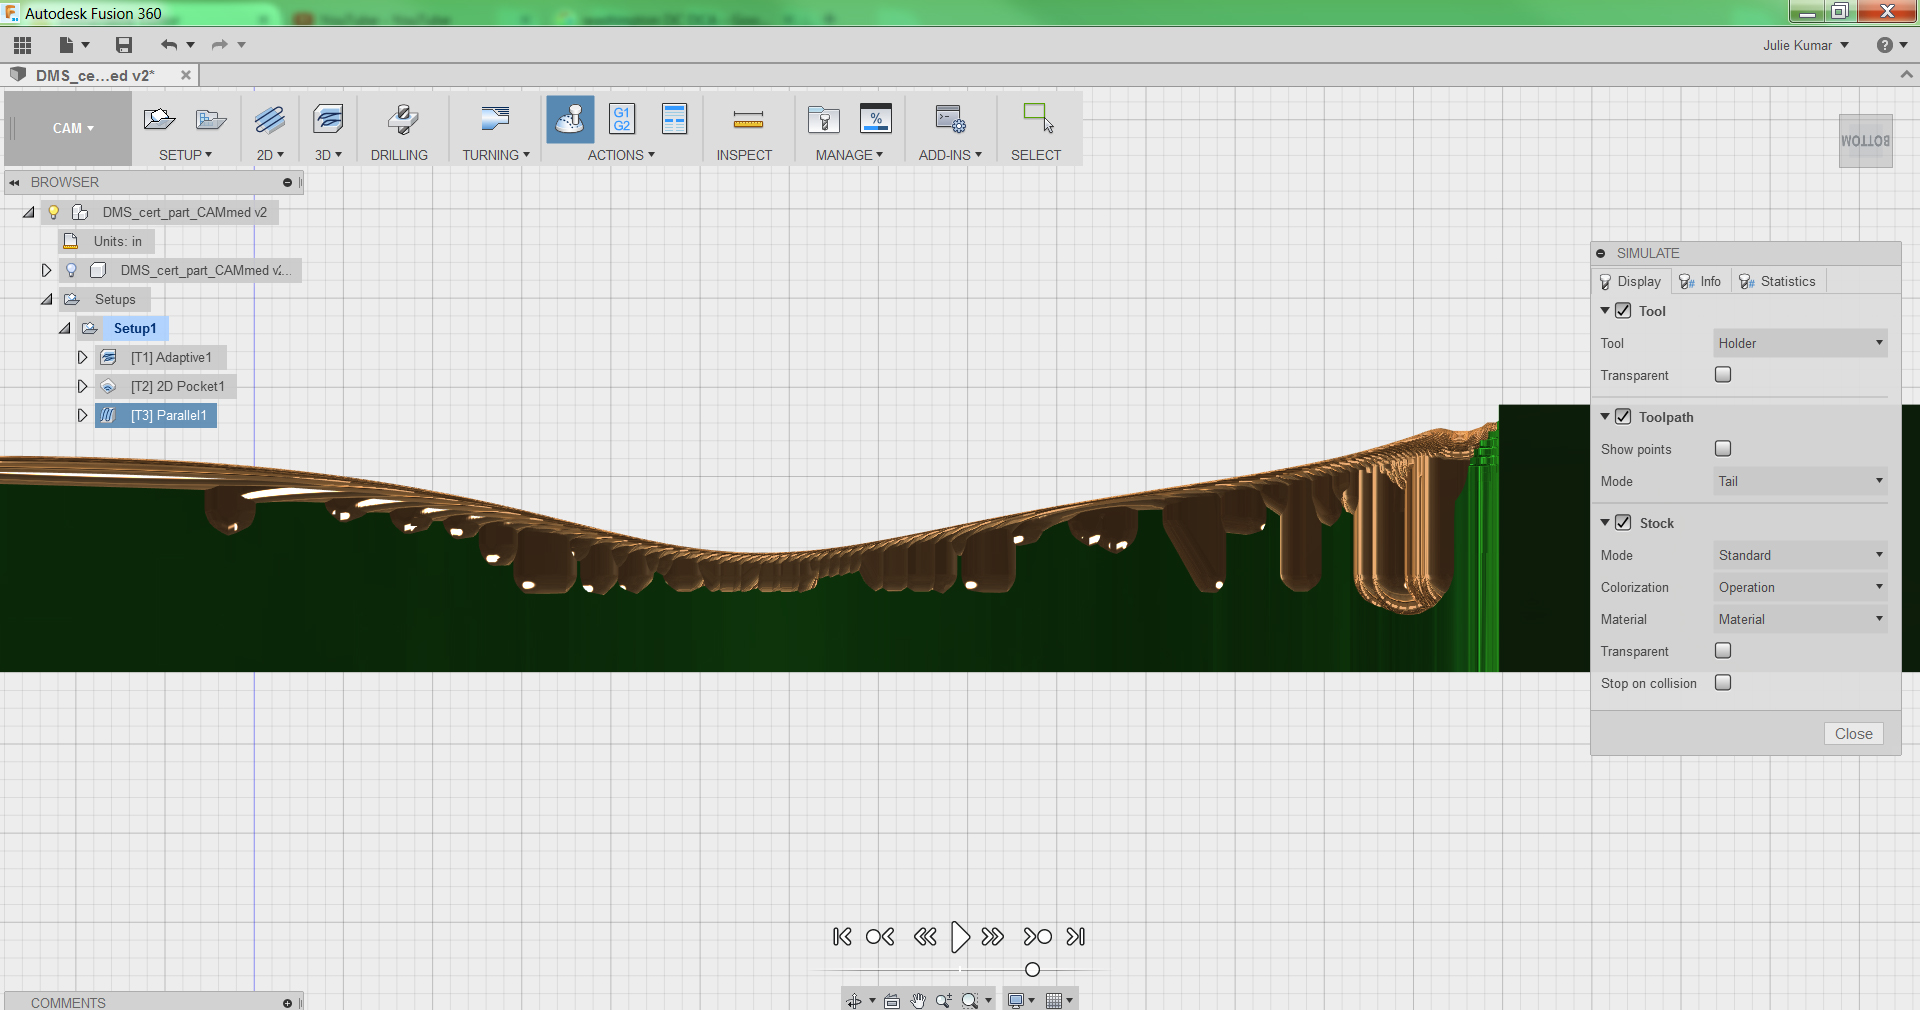Viewport: 1920px width, 1010px height.
Task: Enable Transparent checkbox under Tool
Action: pyautogui.click(x=1723, y=375)
